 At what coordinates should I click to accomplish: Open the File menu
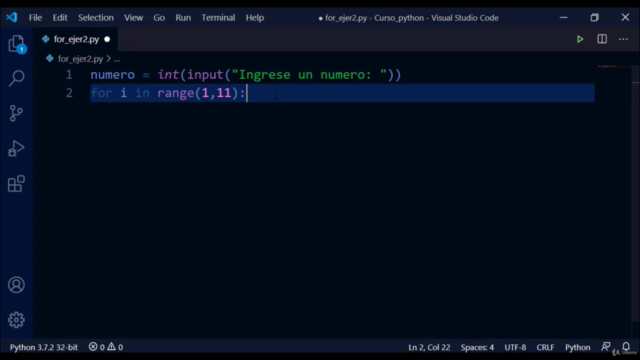[x=35, y=18]
